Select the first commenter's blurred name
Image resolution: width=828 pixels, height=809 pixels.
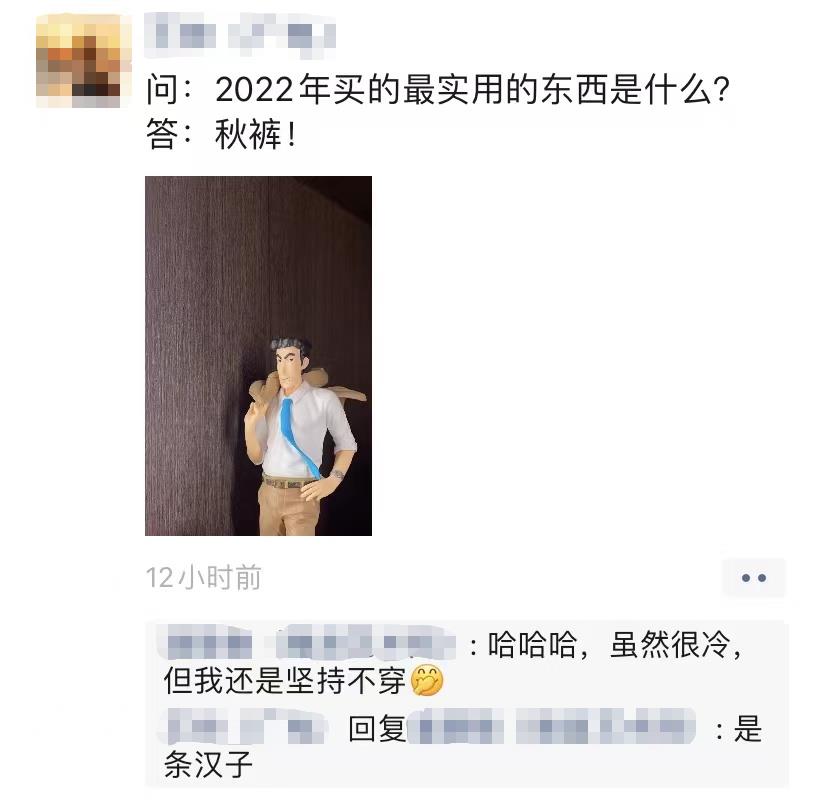point(306,644)
